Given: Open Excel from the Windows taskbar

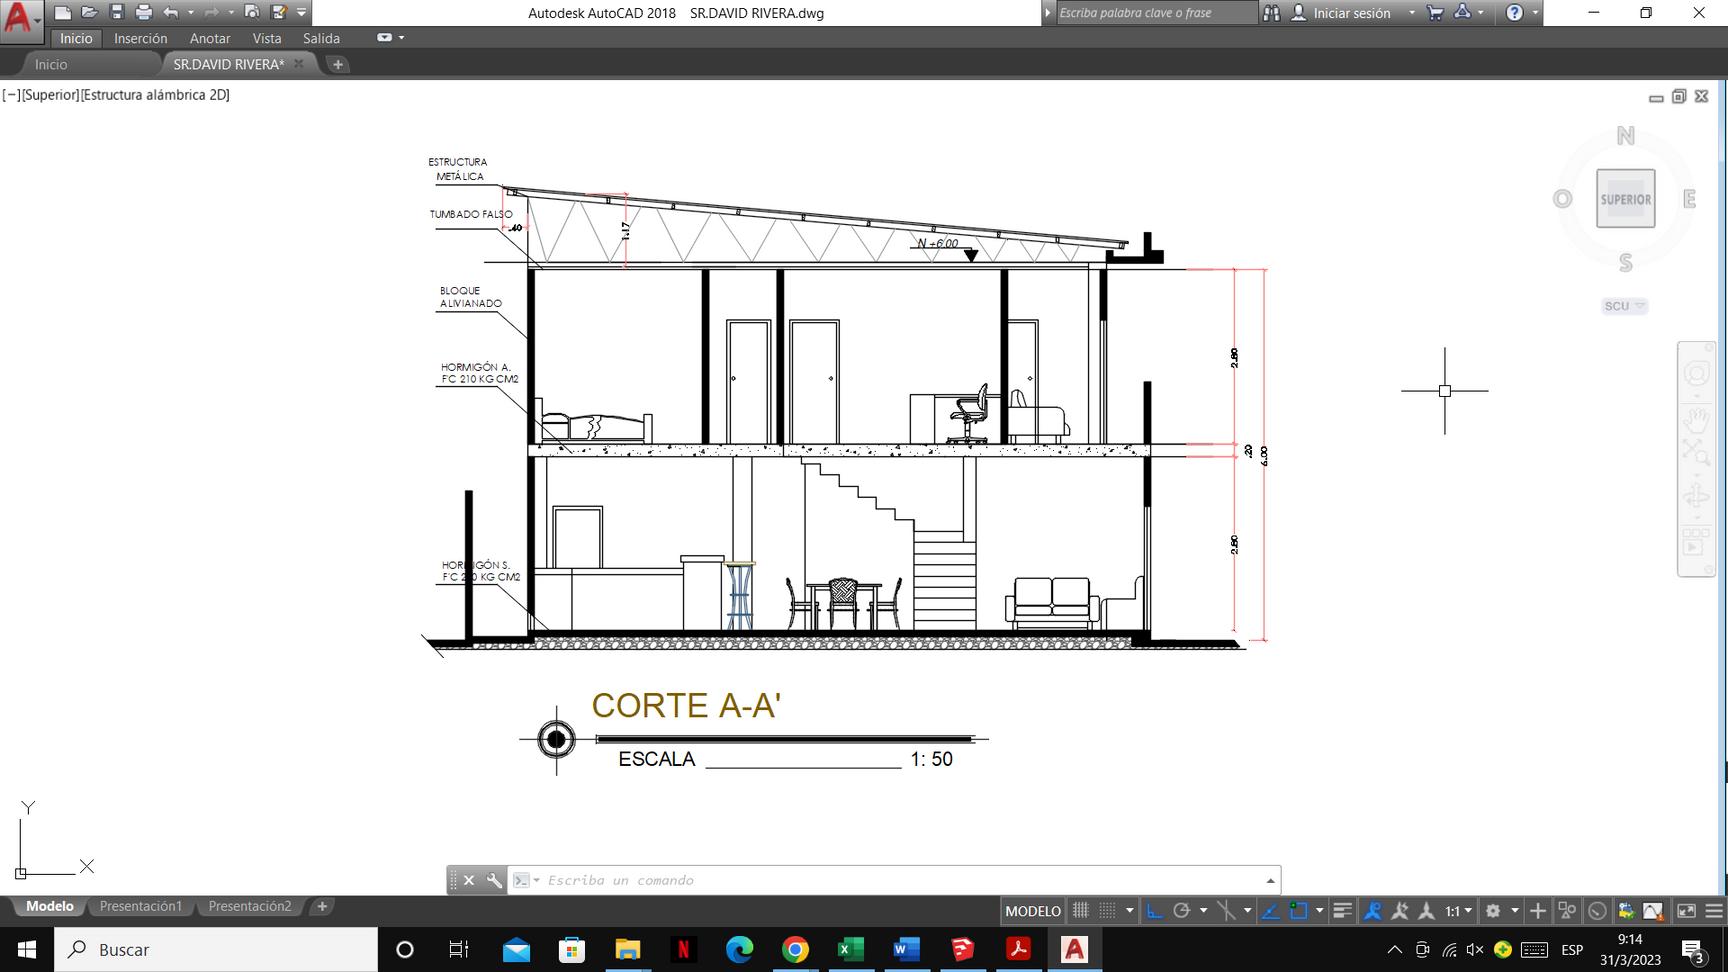Looking at the screenshot, I should pos(850,949).
